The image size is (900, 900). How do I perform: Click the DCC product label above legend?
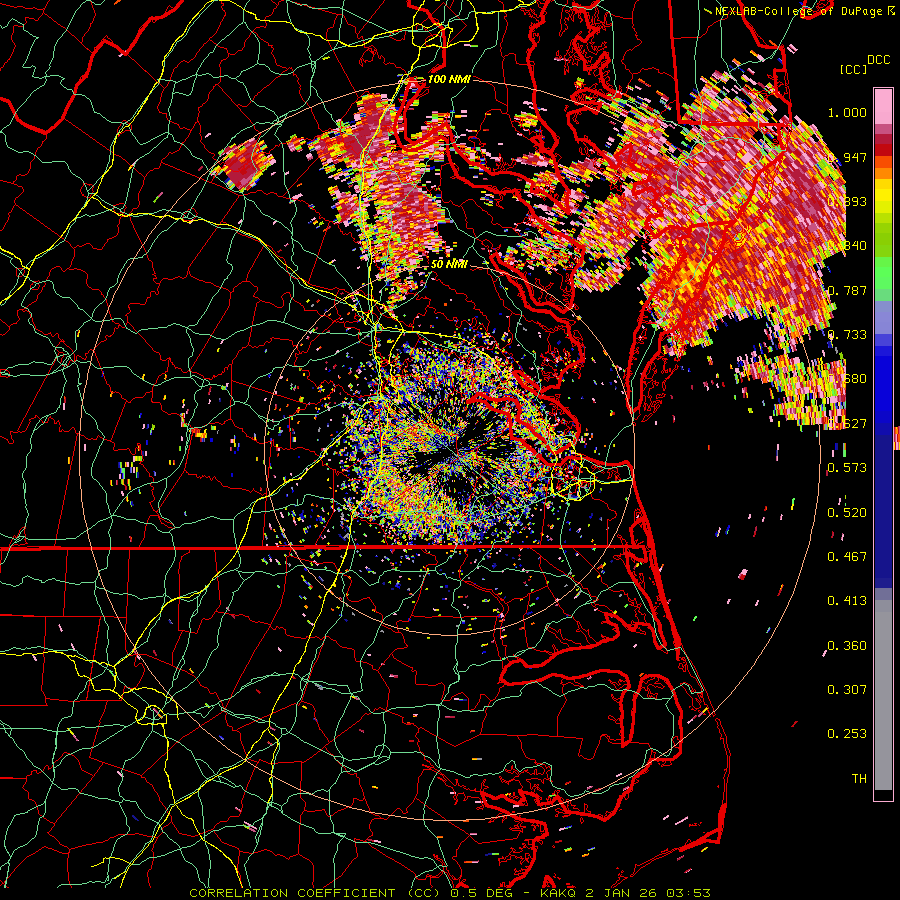pos(878,59)
